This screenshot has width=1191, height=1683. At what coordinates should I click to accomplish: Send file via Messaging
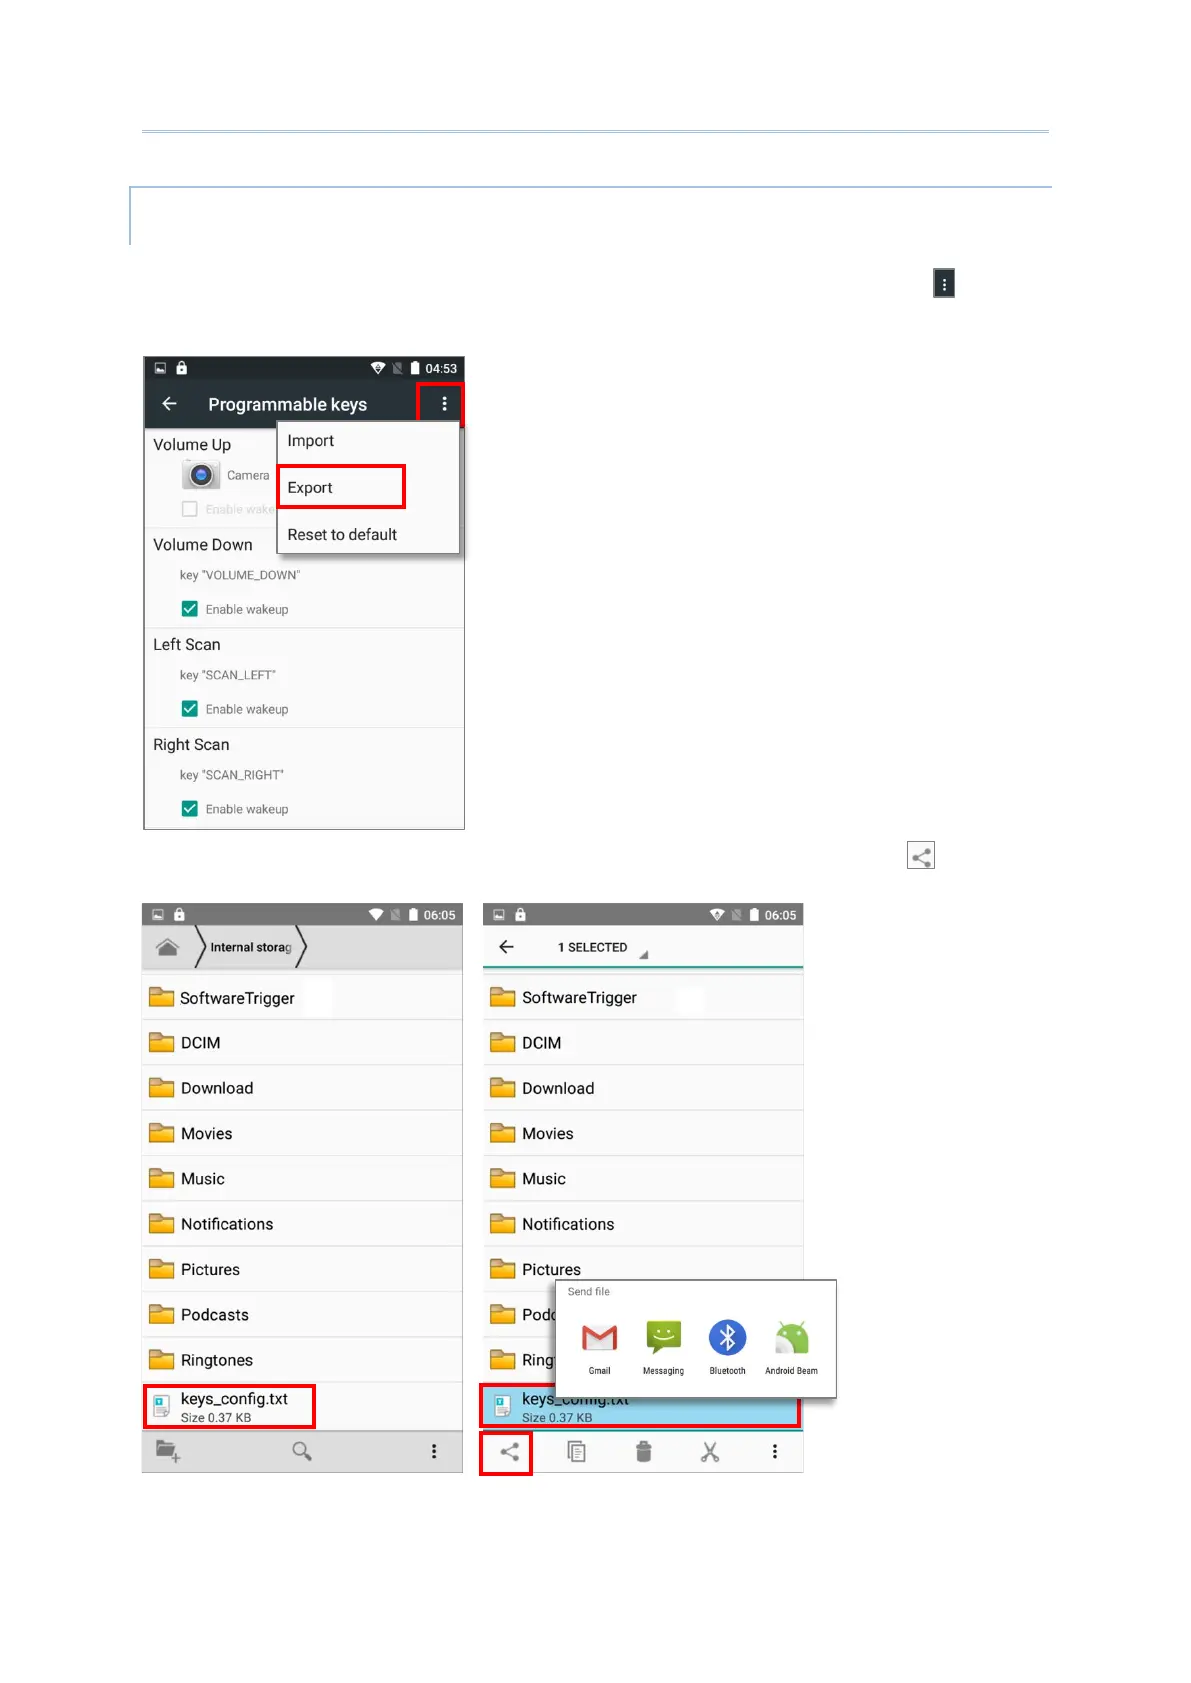[664, 1346]
